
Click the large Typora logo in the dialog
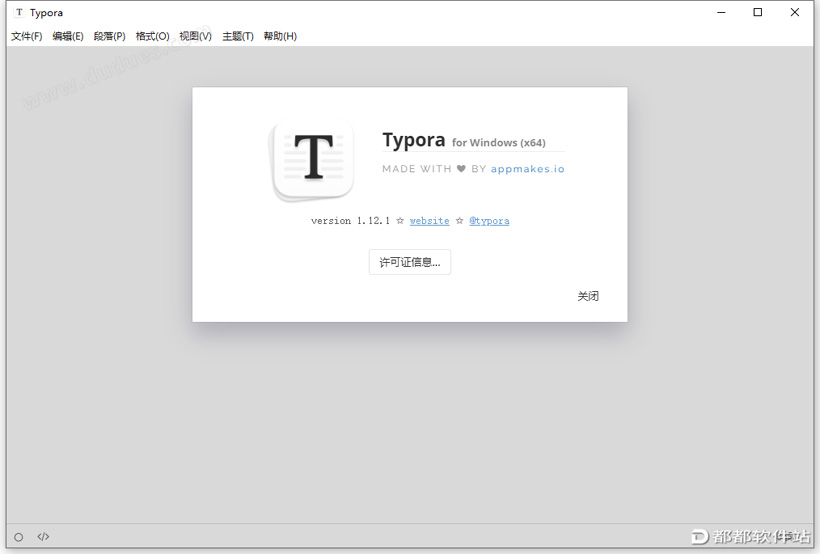click(x=313, y=158)
